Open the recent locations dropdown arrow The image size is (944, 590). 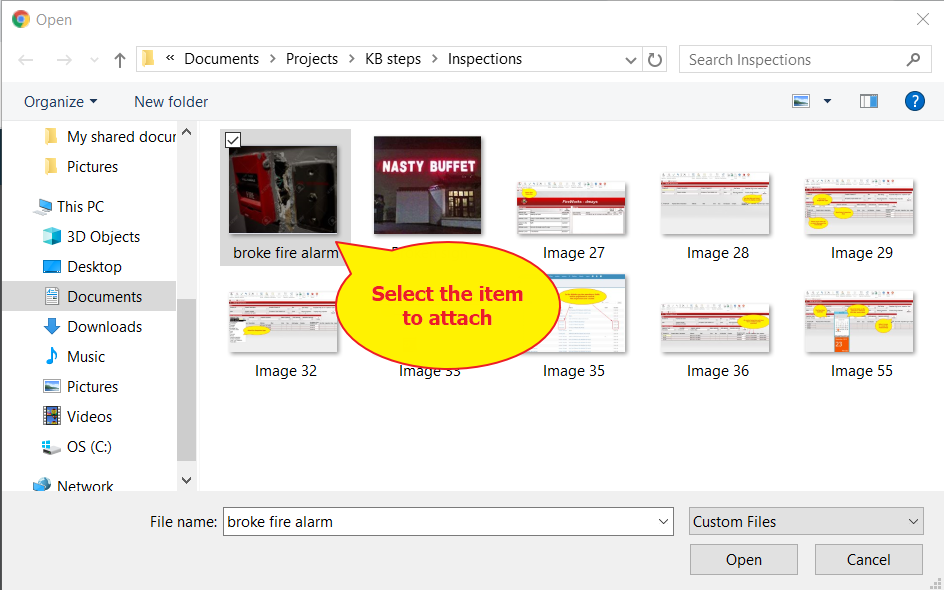(94, 60)
